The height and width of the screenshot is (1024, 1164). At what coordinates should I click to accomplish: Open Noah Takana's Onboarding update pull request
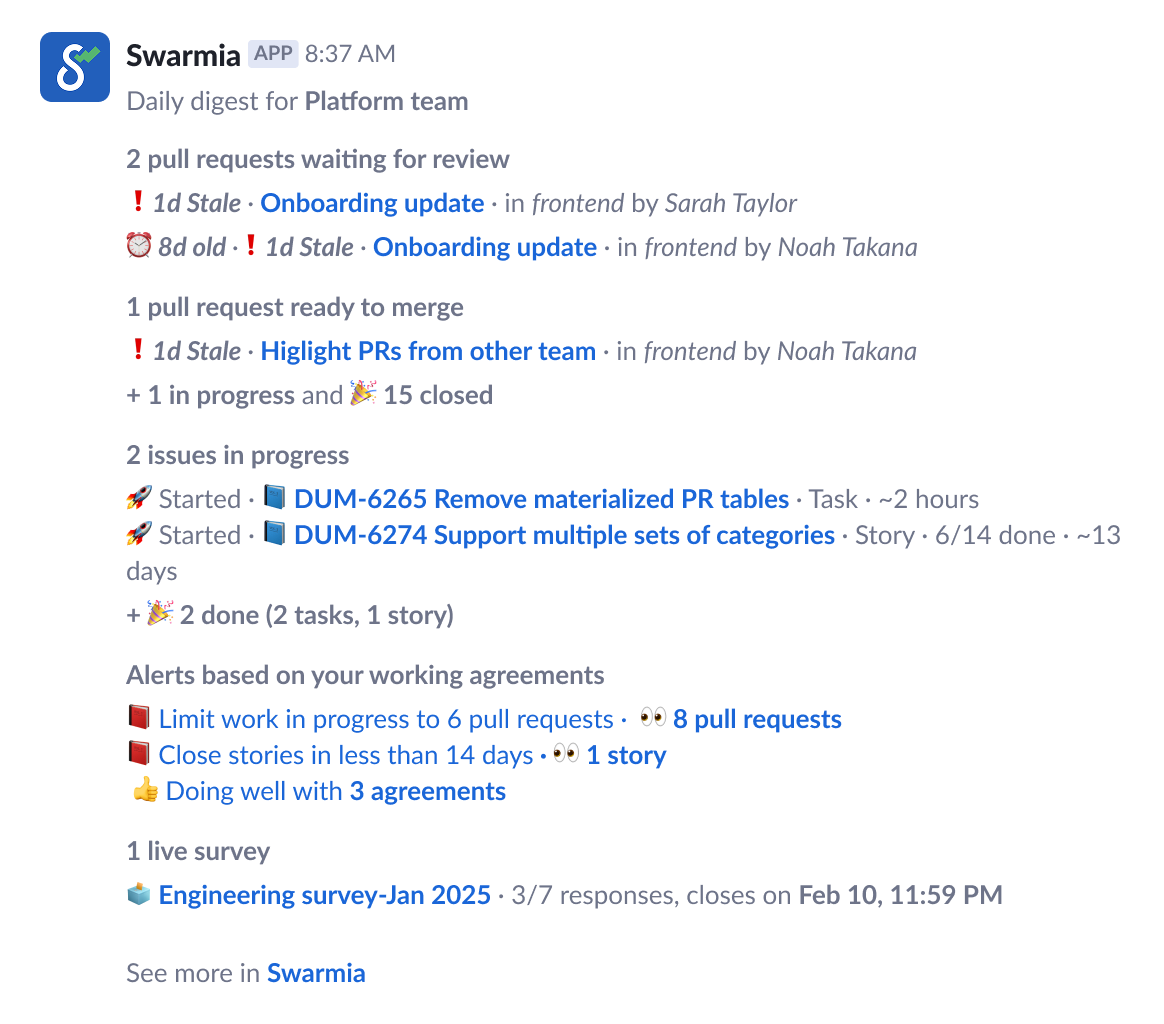click(x=485, y=247)
